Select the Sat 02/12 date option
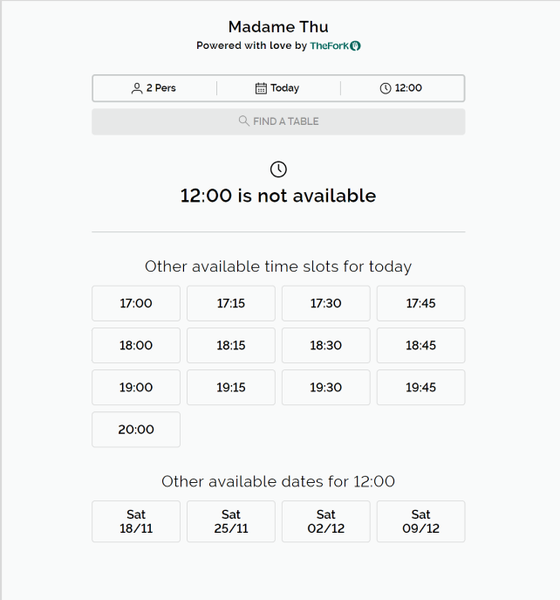560x600 pixels. point(326,521)
